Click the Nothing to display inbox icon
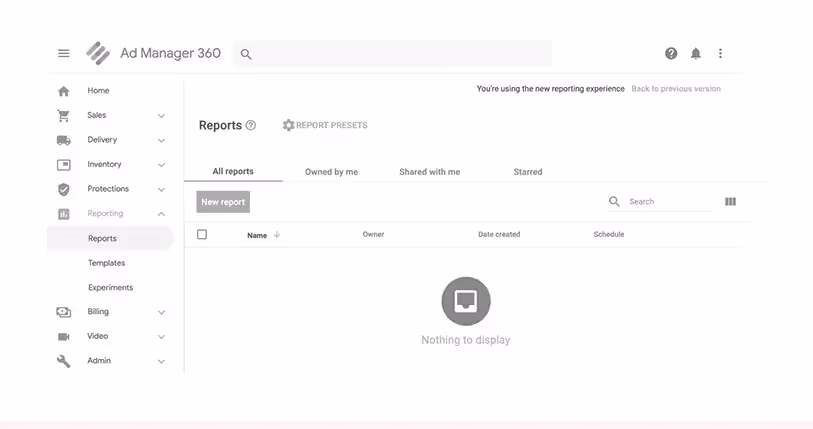The width and height of the screenshot is (813, 429). [x=466, y=301]
